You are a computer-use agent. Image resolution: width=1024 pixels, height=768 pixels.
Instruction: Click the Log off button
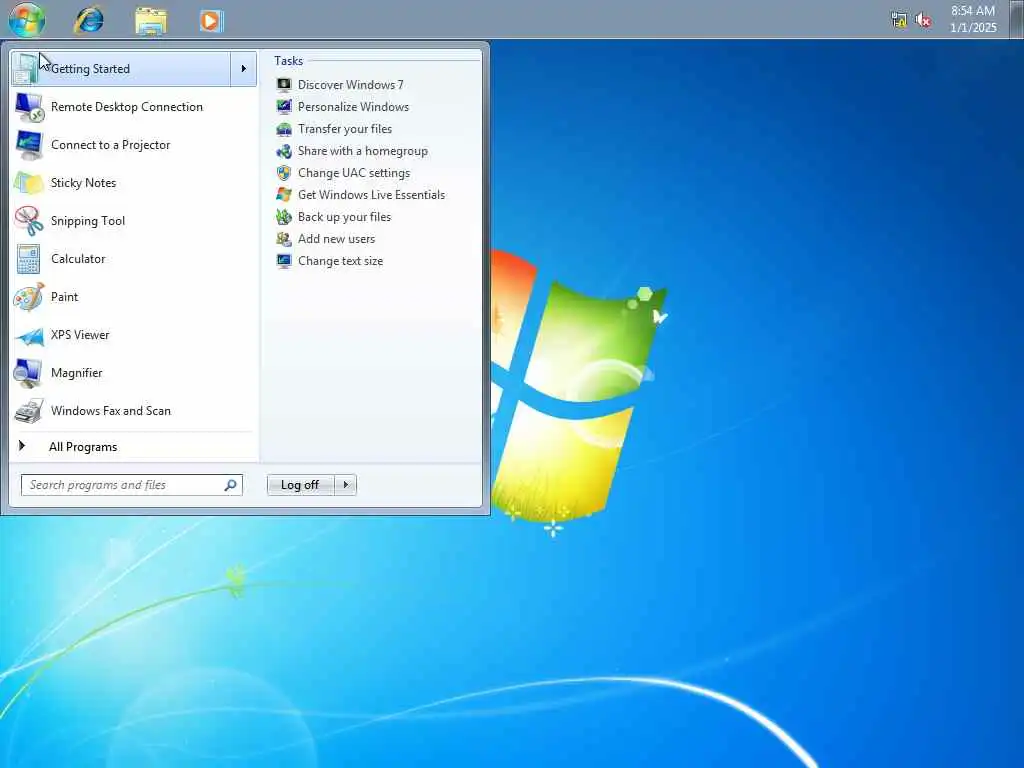pos(300,485)
